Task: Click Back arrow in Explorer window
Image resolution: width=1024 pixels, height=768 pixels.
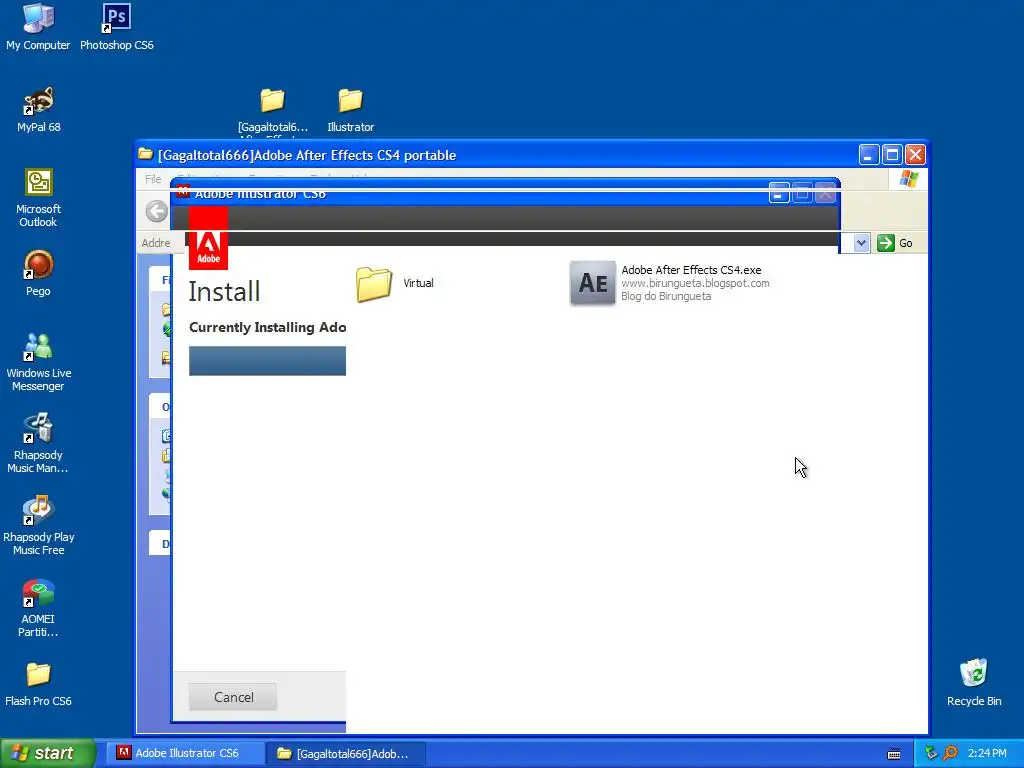Action: coord(157,211)
